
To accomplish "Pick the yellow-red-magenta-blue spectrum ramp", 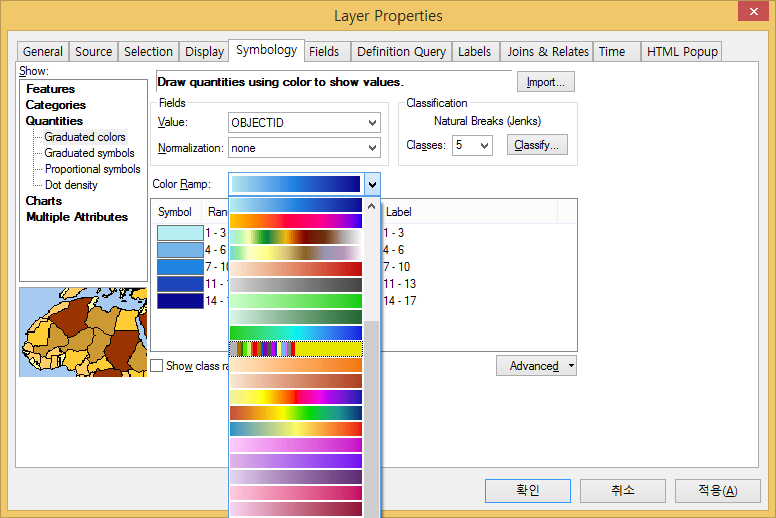I will [x=296, y=397].
